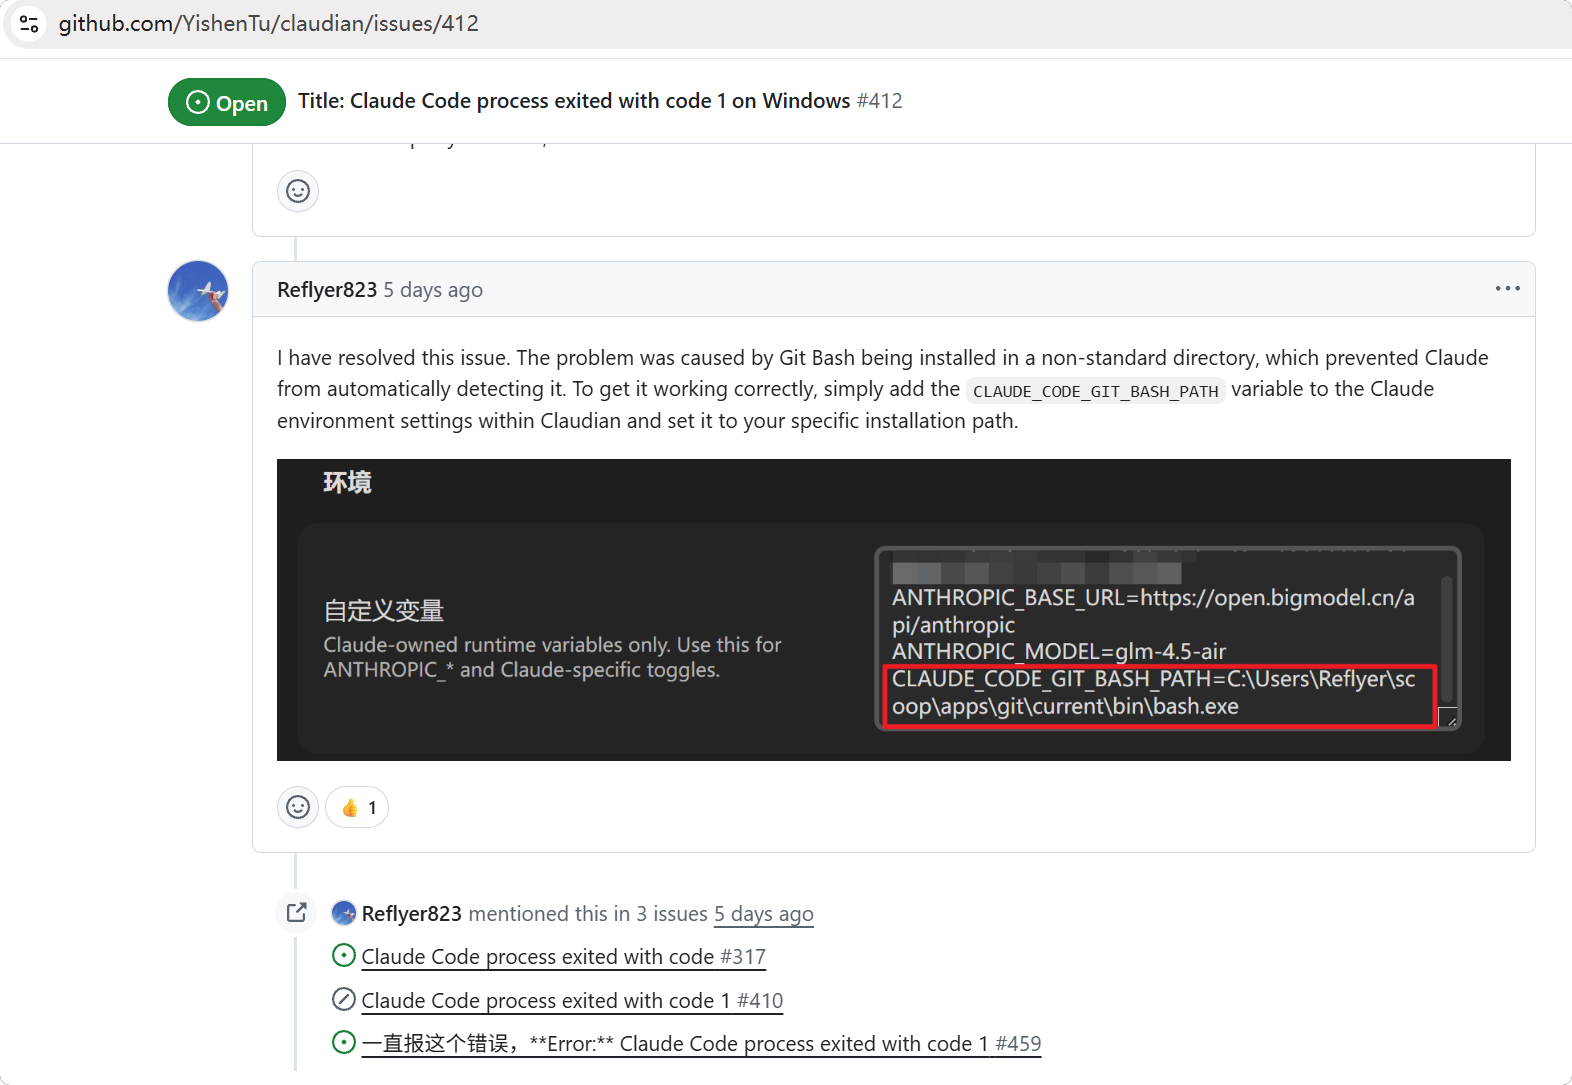This screenshot has width=1572, height=1085.
Task: Open issue 'Claude Code process exited with code 1 #410'
Action: [x=572, y=1001]
